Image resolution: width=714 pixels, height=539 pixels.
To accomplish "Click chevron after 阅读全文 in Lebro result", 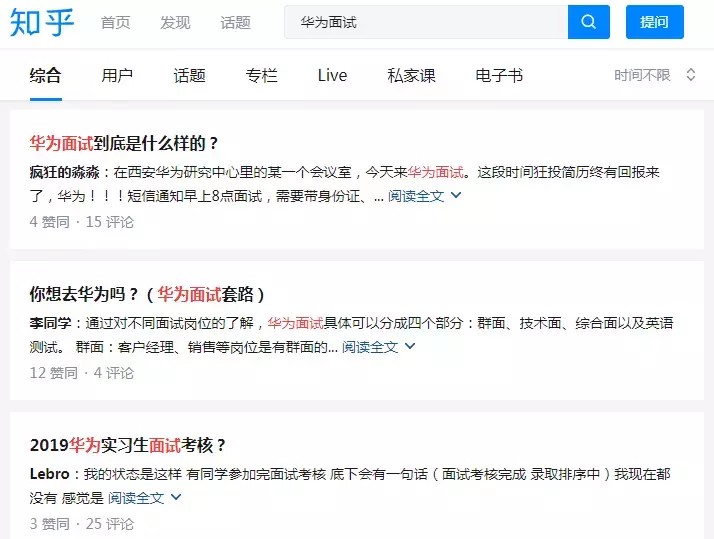I will (x=176, y=497).
